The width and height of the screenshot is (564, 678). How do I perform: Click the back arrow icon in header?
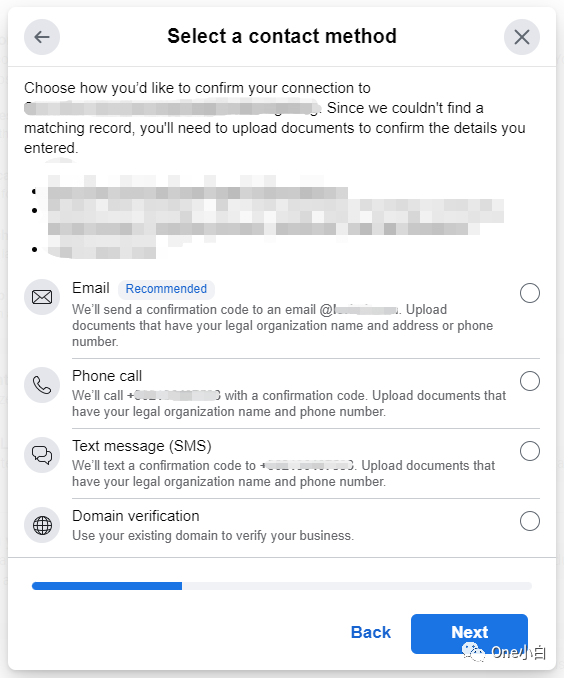[42, 37]
